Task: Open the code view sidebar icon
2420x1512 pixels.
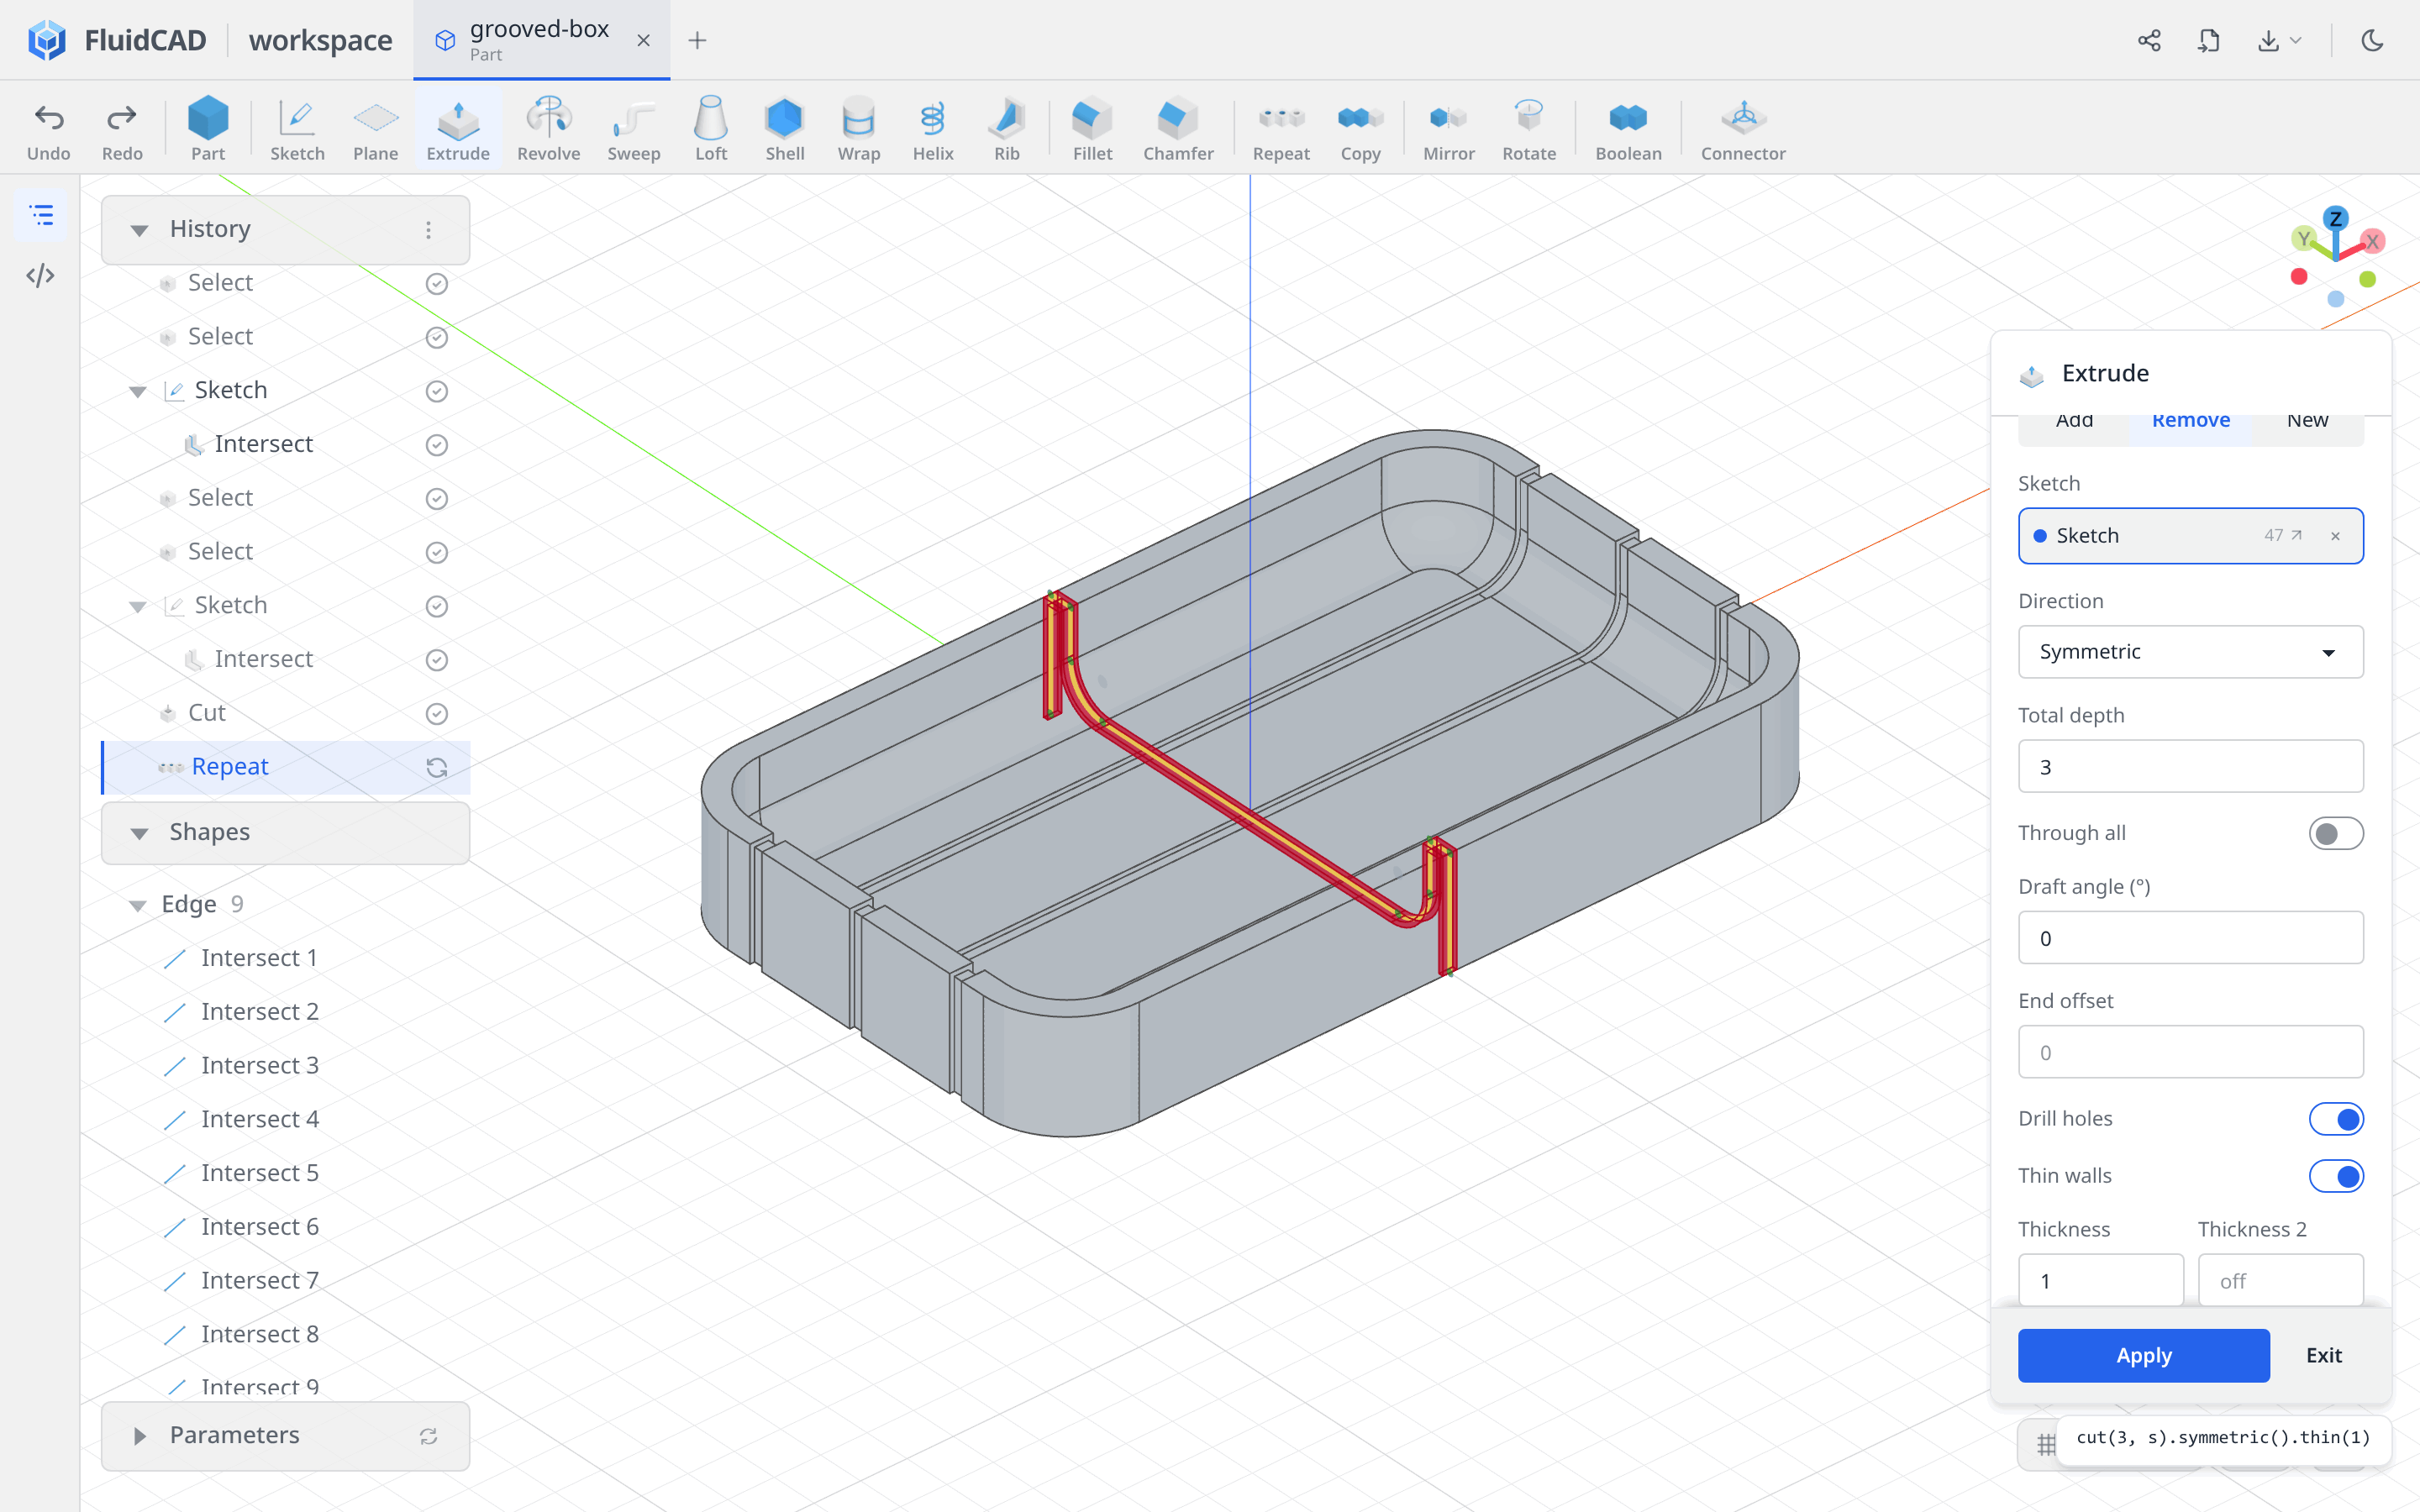Action: pos(40,276)
